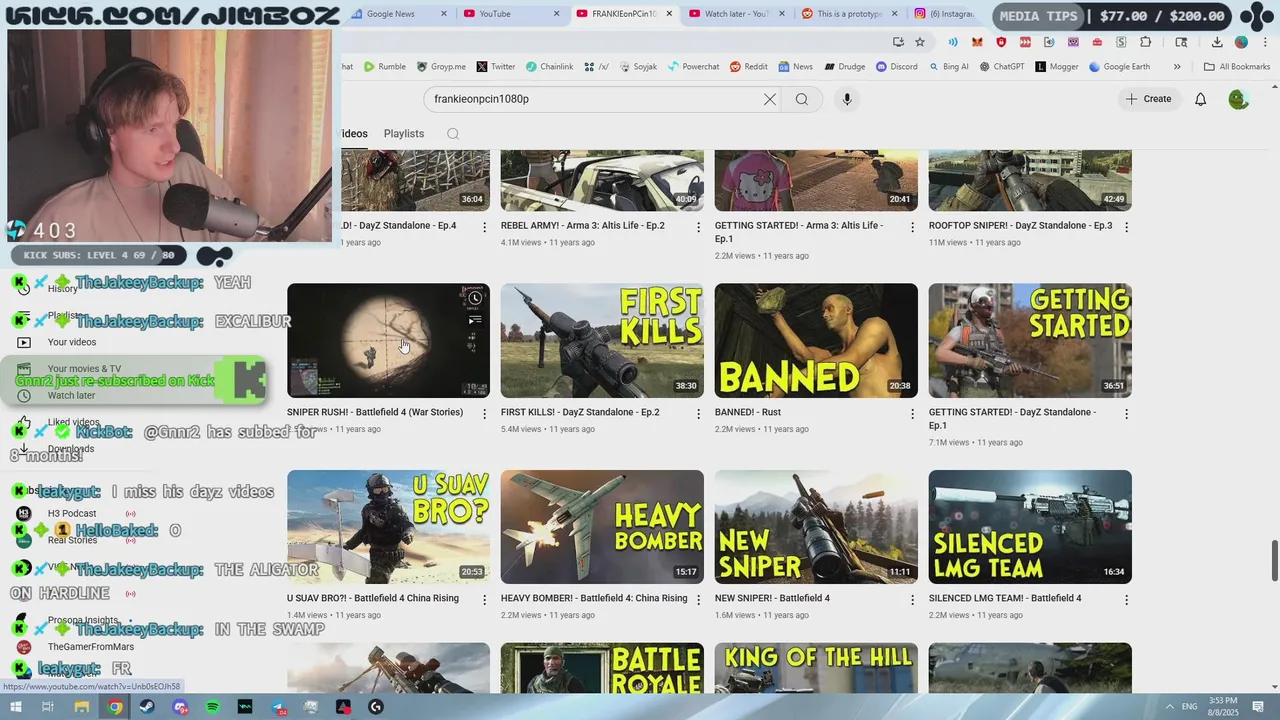This screenshot has height=720, width=1280.
Task: Open the Chainlink bookmark
Action: pos(549,67)
